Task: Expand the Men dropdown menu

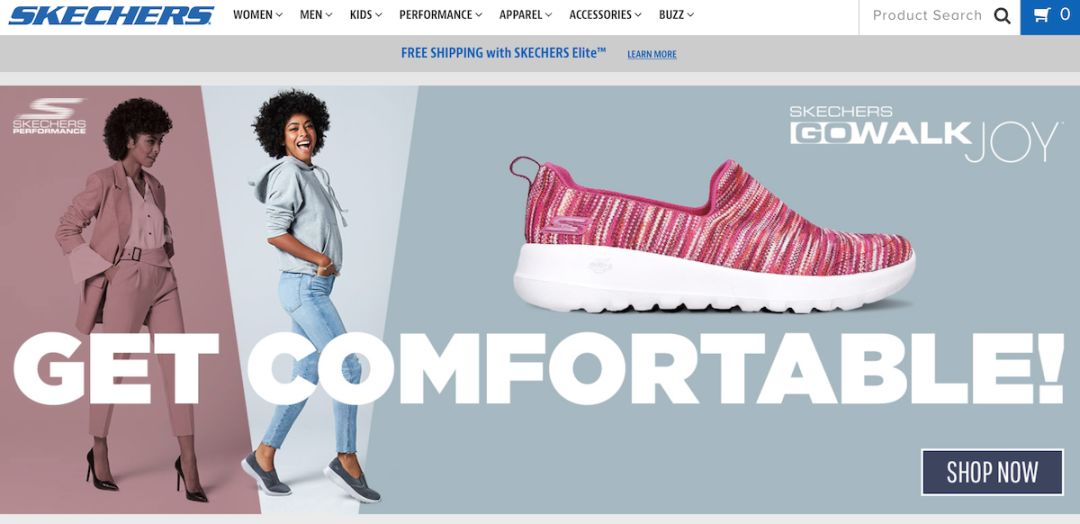Action: 316,14
